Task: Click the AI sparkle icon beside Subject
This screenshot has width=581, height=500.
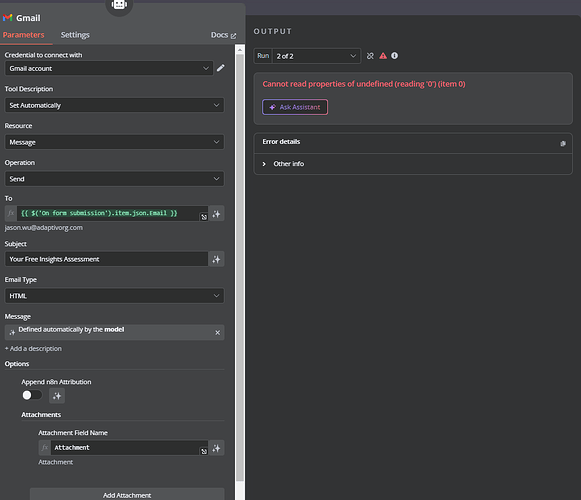Action: (x=216, y=259)
